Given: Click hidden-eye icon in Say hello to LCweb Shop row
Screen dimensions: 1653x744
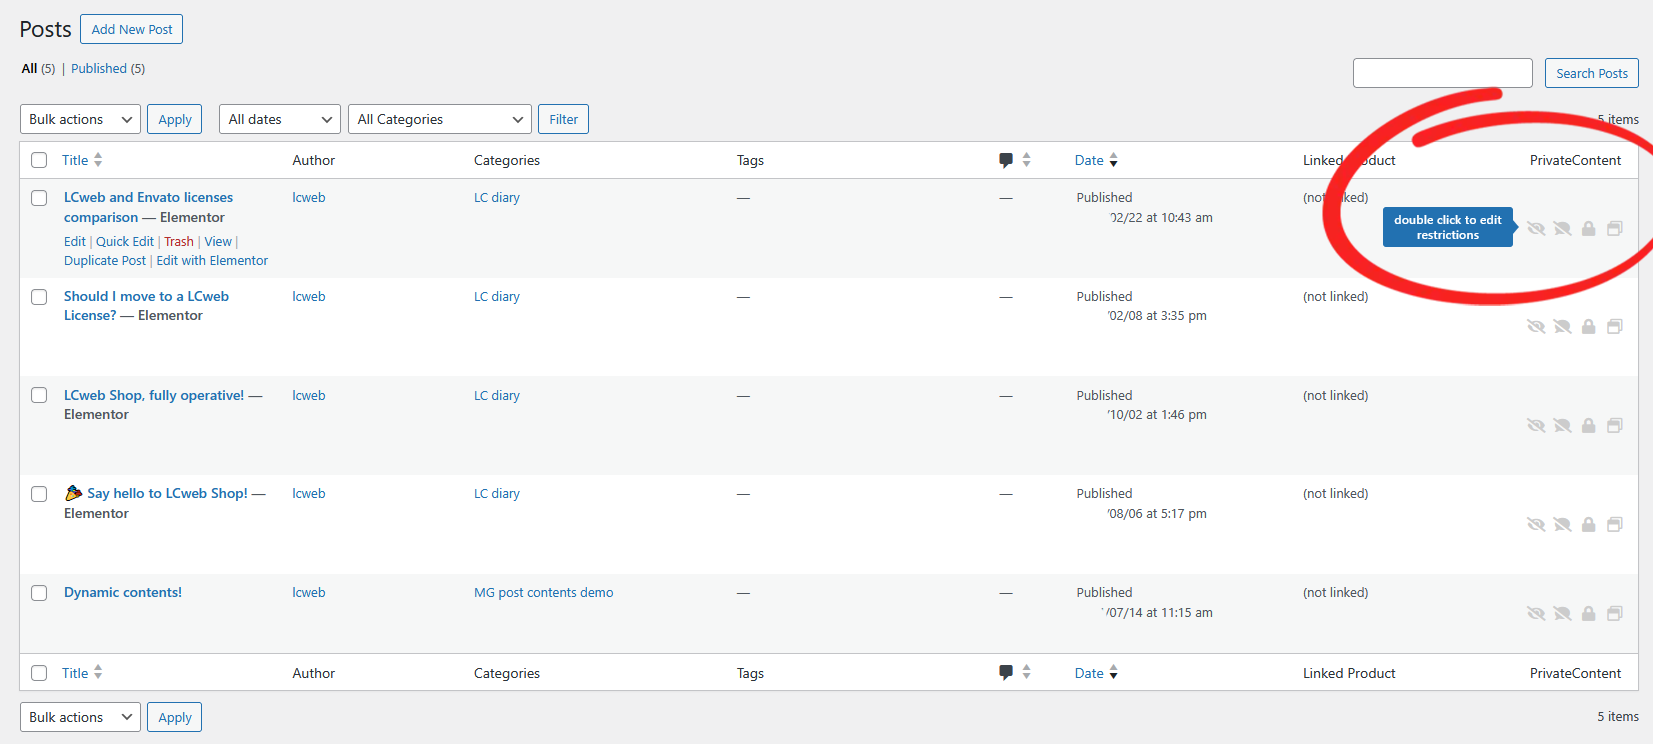Looking at the screenshot, I should (x=1536, y=525).
